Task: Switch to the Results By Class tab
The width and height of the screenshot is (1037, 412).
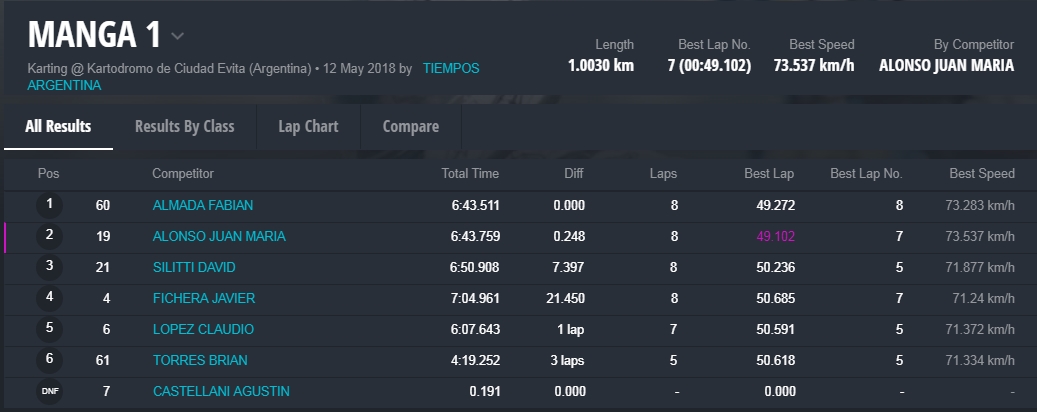Action: point(184,127)
